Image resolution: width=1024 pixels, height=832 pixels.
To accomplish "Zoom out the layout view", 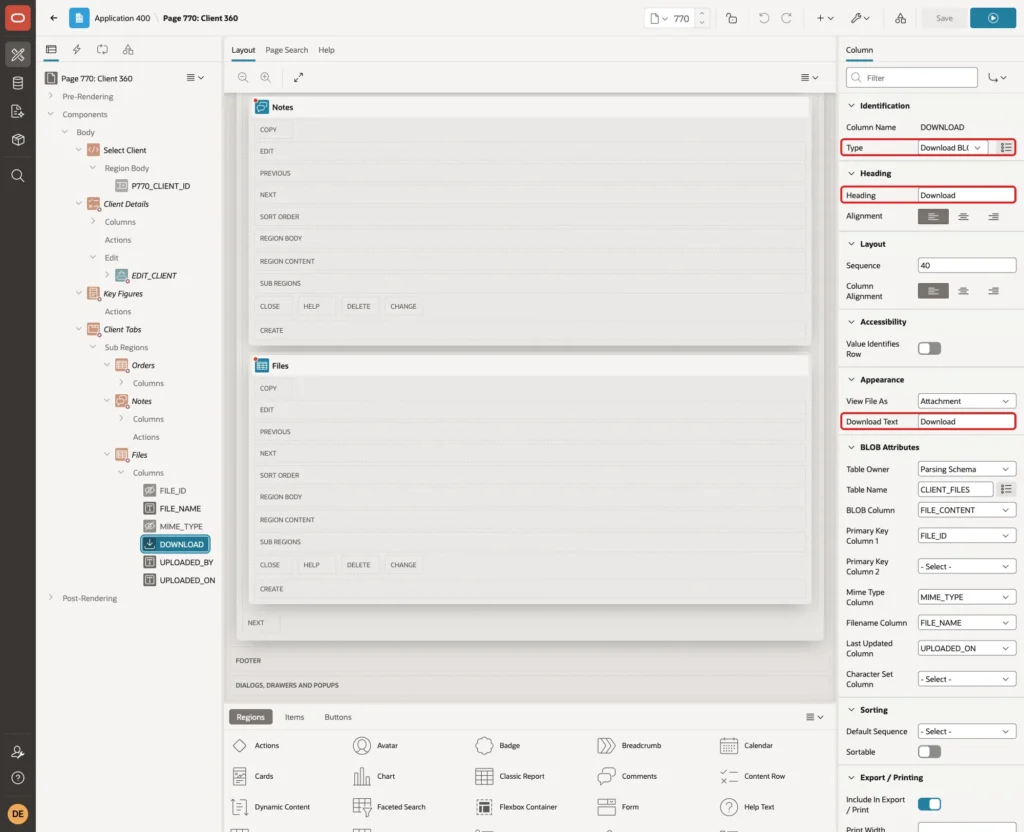I will coord(243,78).
